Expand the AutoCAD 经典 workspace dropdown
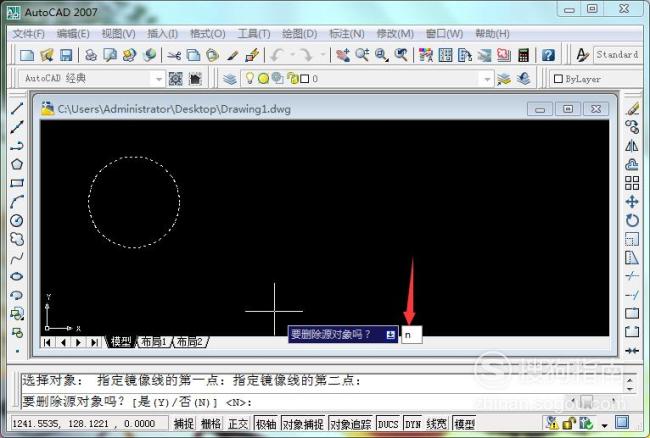650x438 pixels. [158, 79]
